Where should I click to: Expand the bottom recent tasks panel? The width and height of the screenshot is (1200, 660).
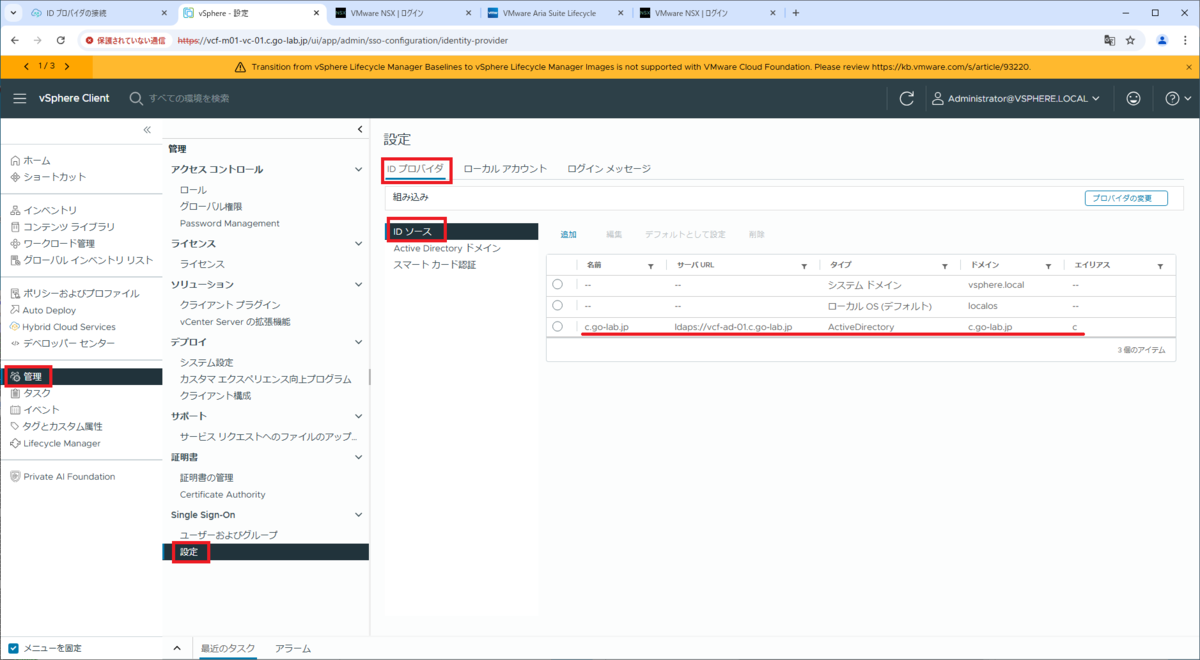(x=178, y=648)
